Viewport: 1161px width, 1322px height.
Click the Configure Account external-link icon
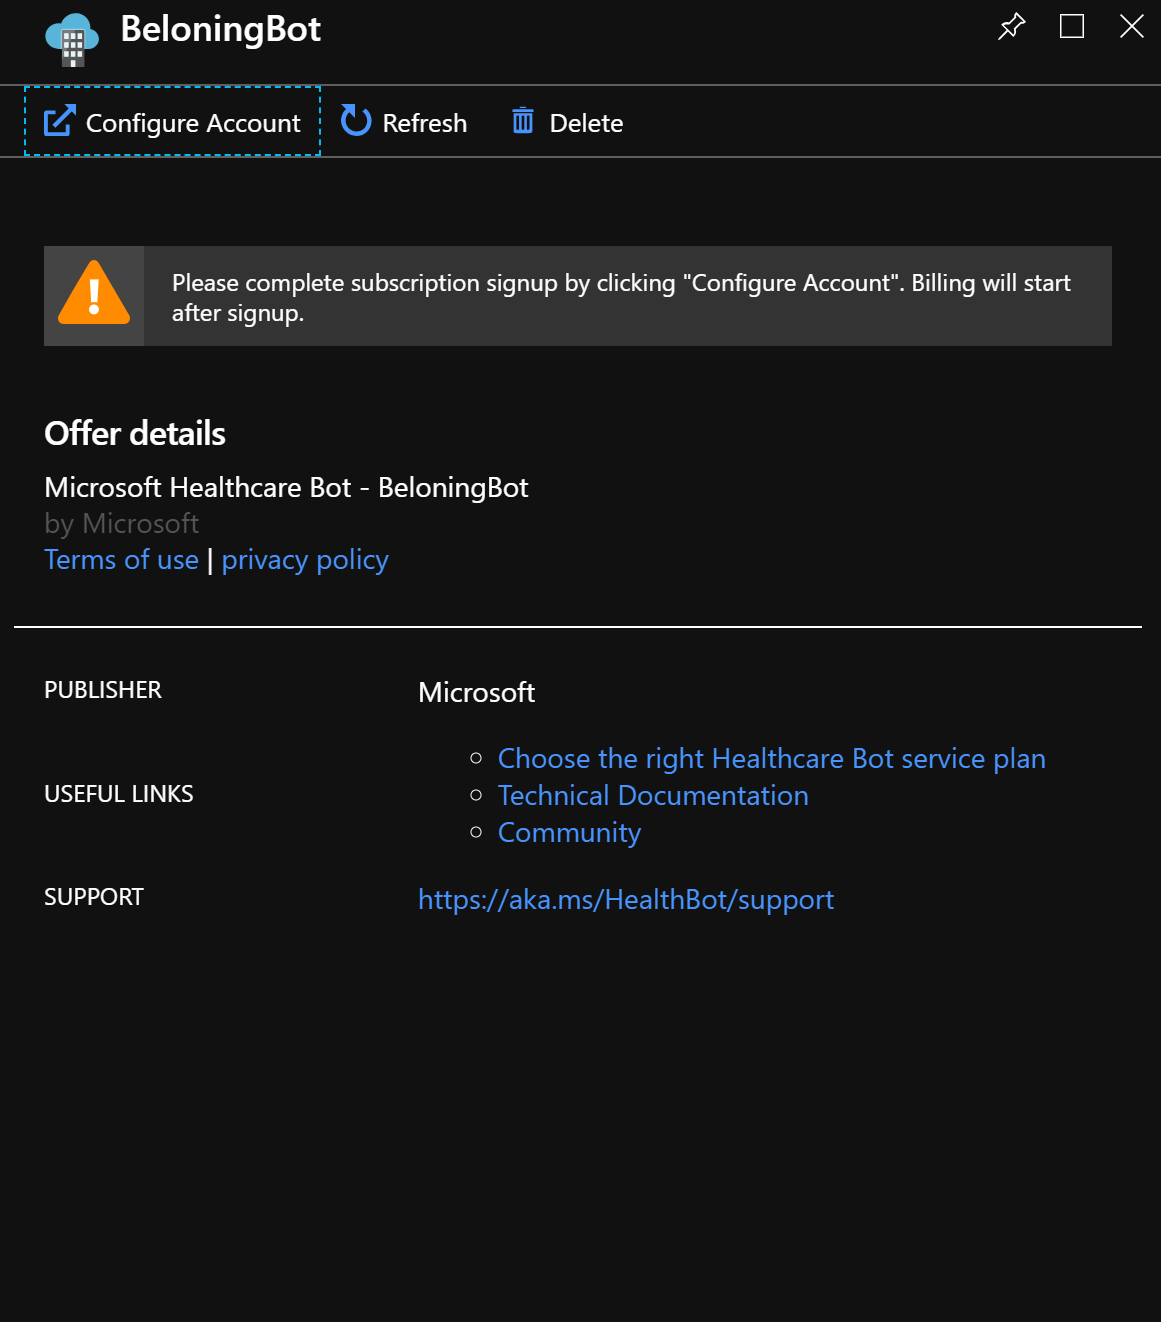[59, 121]
